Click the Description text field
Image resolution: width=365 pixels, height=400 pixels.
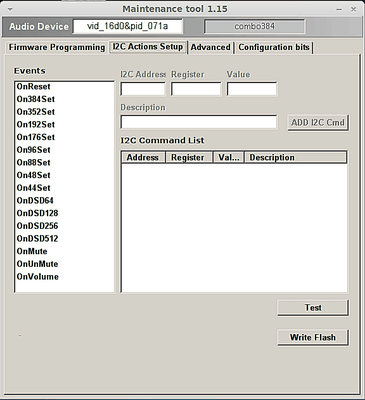198,122
